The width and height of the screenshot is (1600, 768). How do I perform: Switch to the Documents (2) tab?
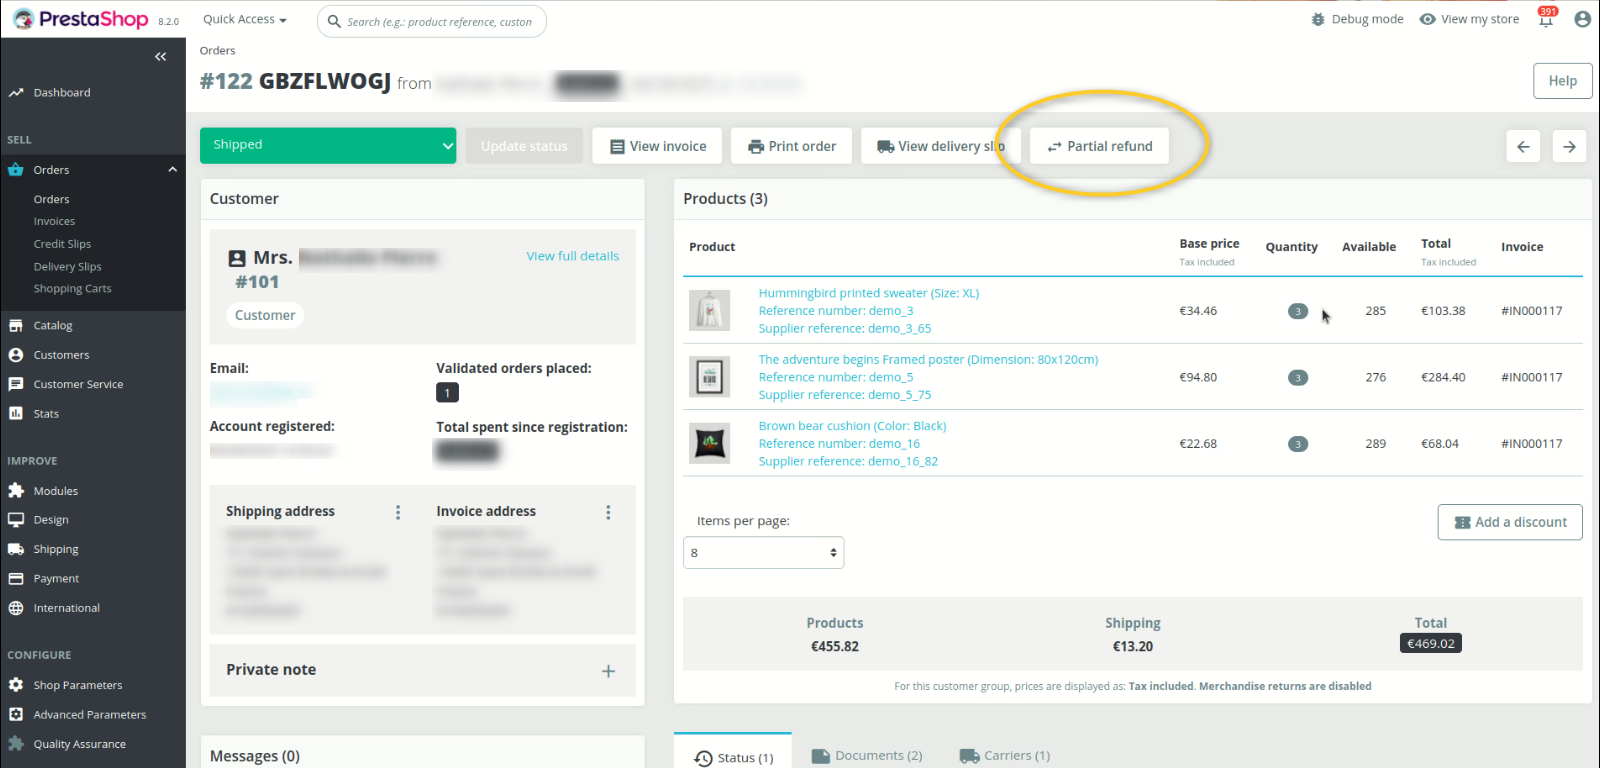868,756
